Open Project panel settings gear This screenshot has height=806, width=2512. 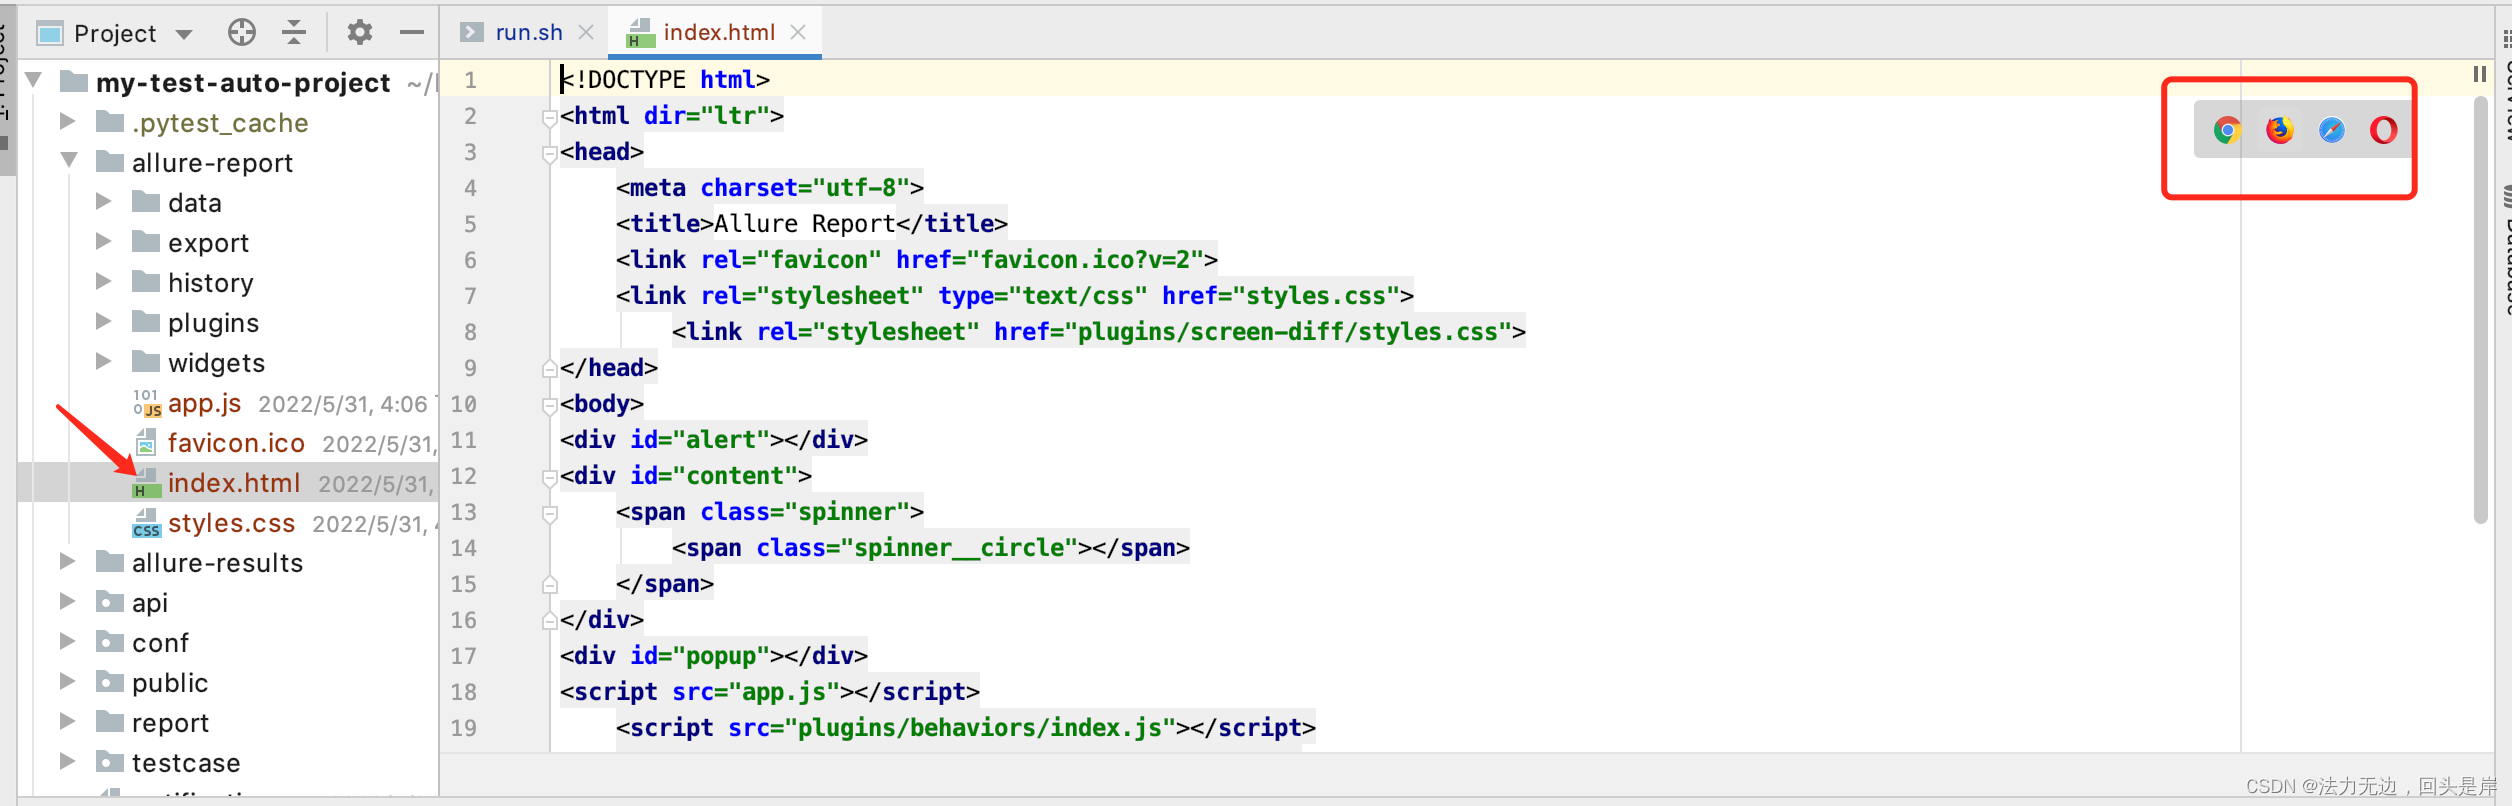click(x=360, y=33)
